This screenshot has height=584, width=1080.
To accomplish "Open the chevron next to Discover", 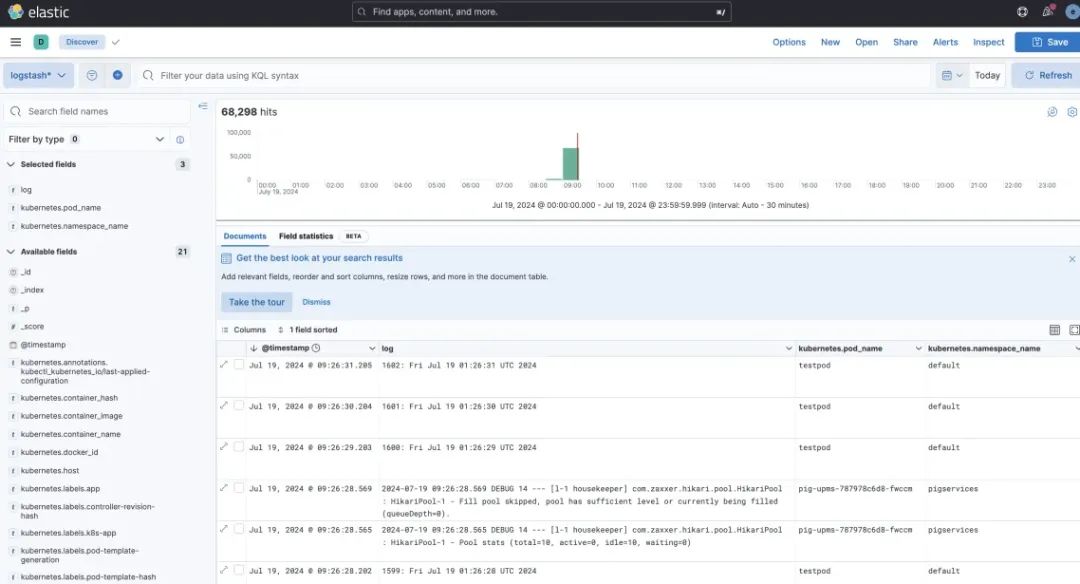I will click(116, 42).
